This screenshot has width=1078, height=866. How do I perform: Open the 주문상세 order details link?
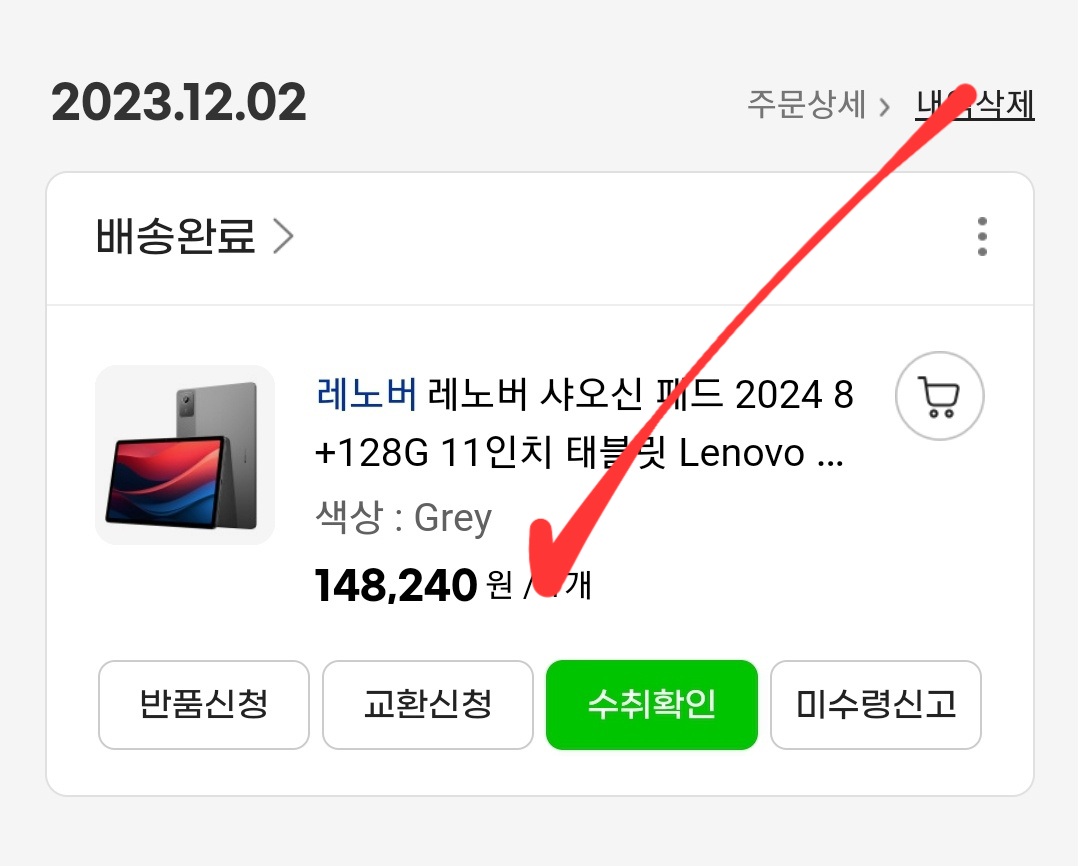pos(806,104)
